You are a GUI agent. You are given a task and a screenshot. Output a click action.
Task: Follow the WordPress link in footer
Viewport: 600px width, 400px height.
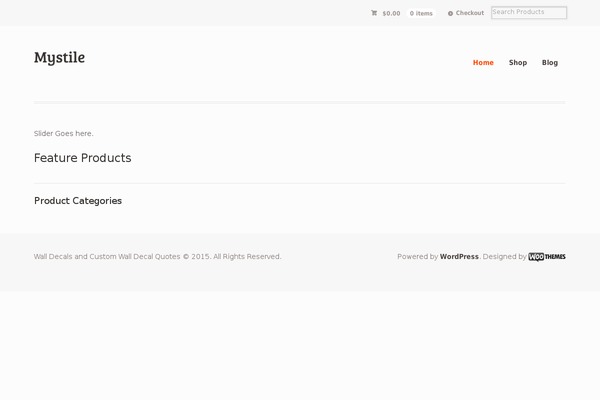459,256
